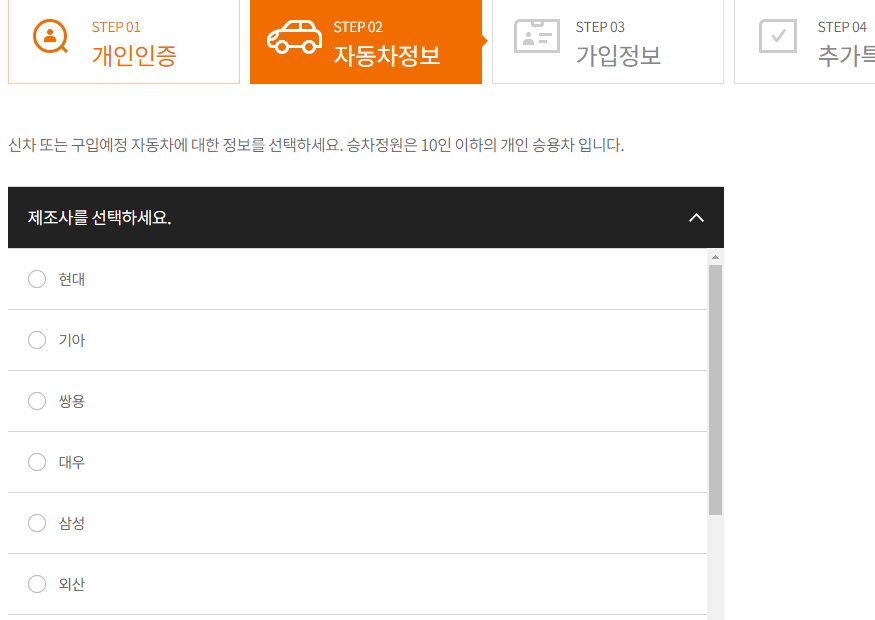Switch to the STEP 03 가입정보 step
The image size is (875, 620).
point(607,42)
